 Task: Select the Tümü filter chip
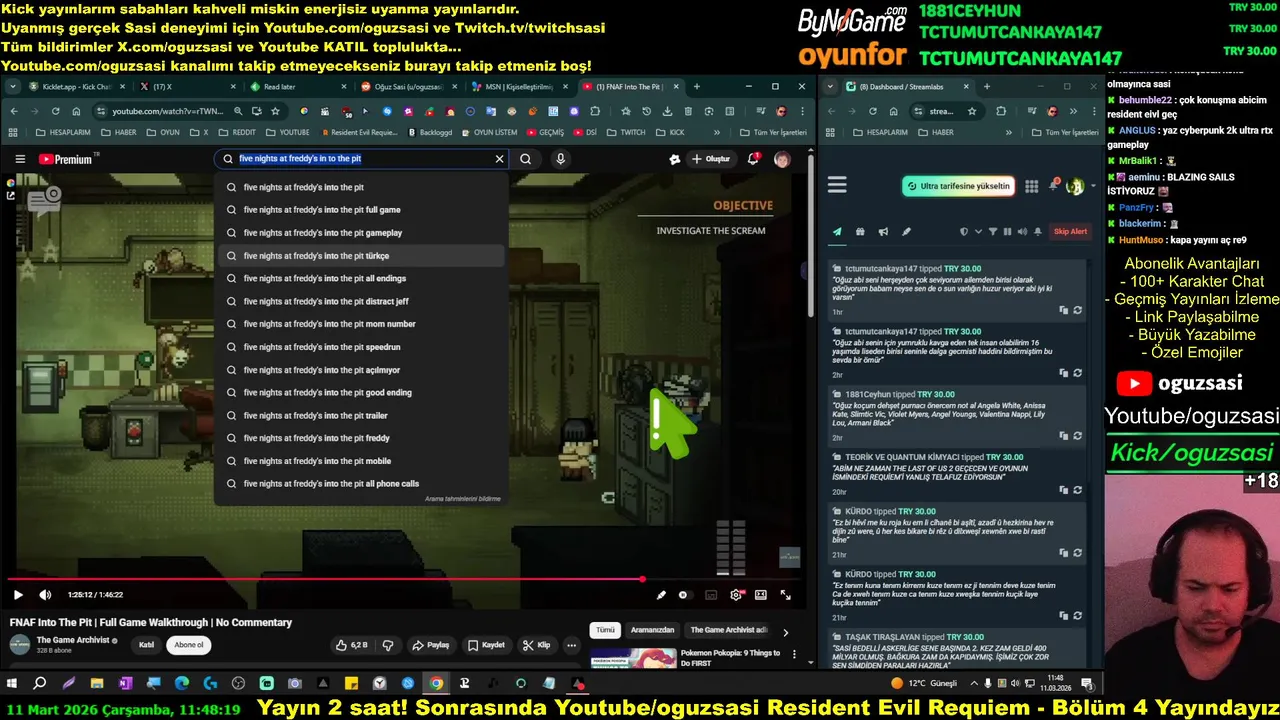coord(605,630)
